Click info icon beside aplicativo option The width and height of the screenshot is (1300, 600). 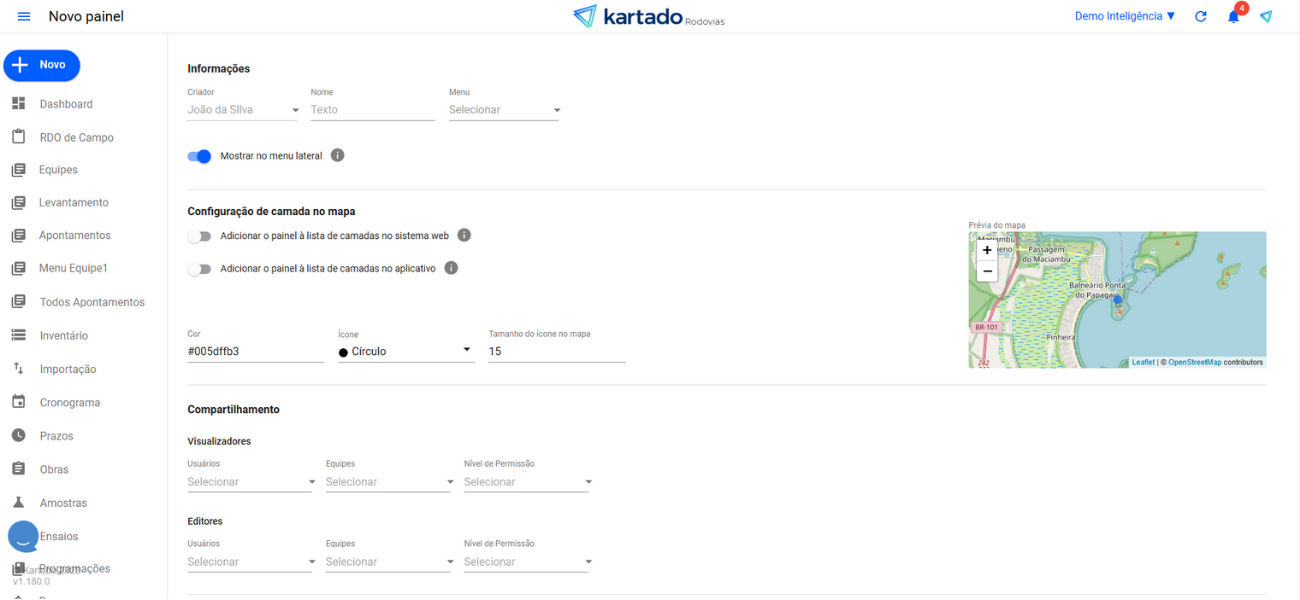[x=451, y=269]
